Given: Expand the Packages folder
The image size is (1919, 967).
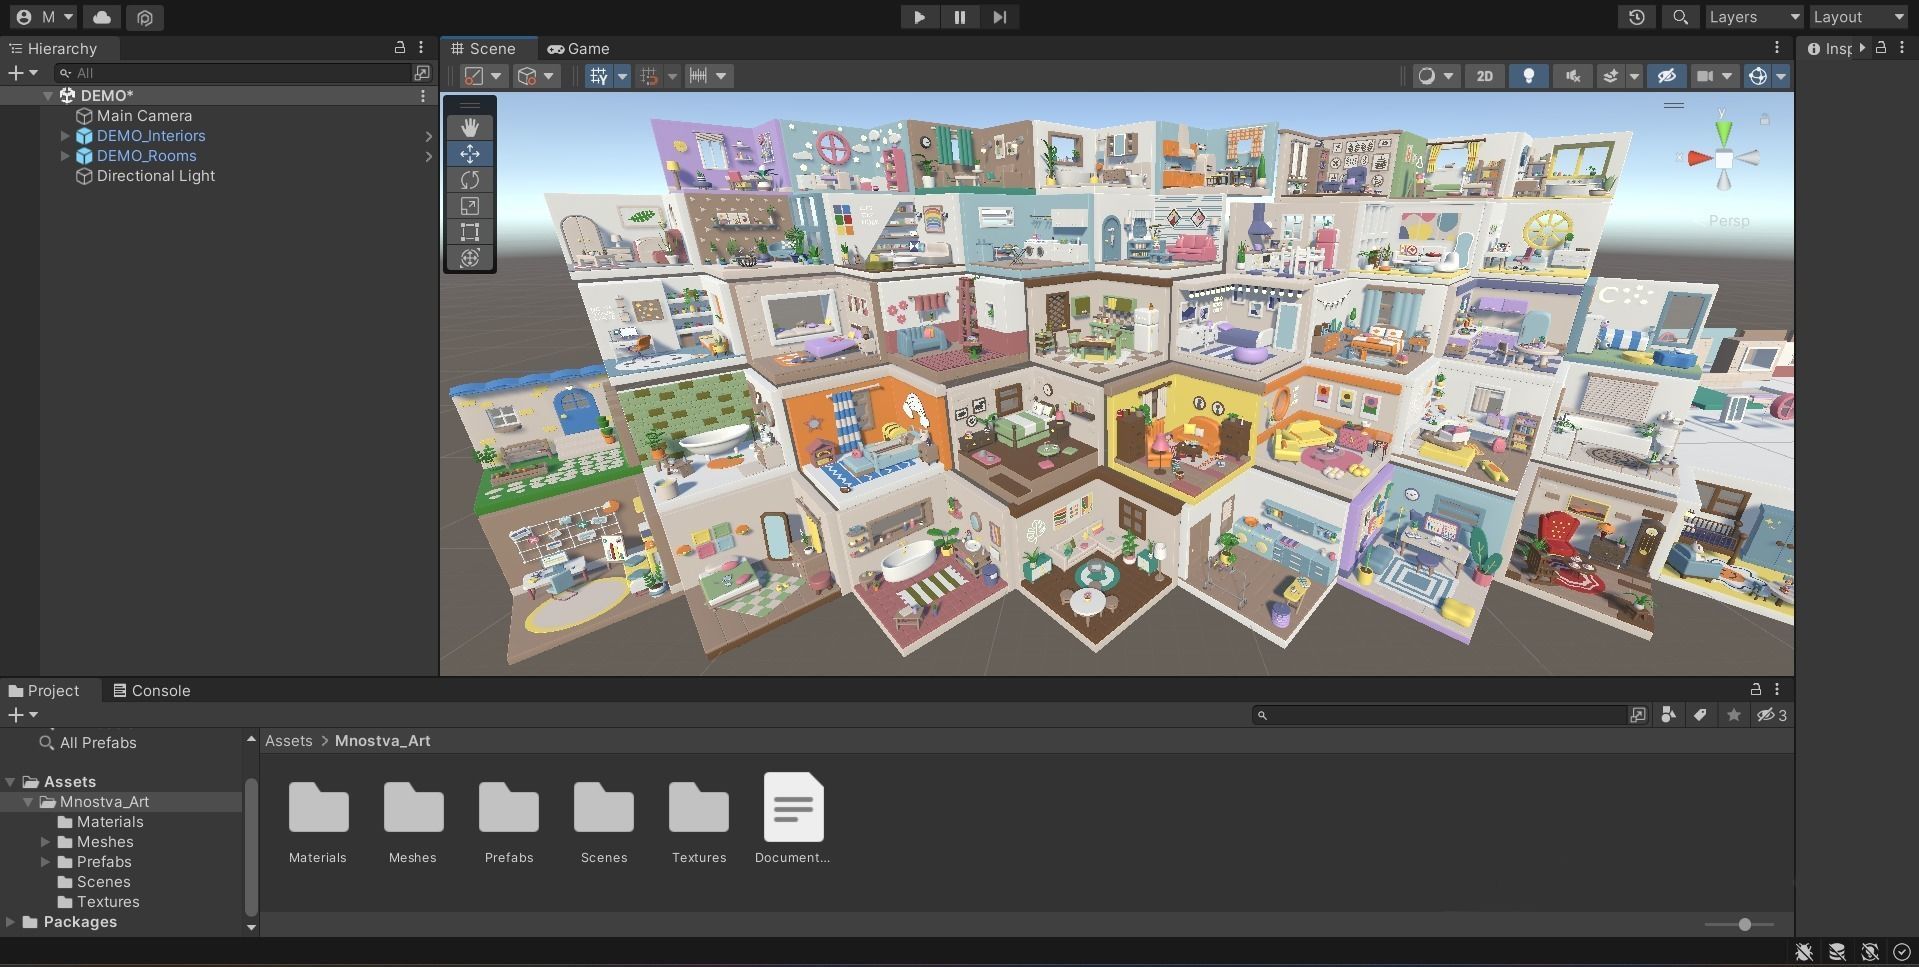Looking at the screenshot, I should point(10,922).
